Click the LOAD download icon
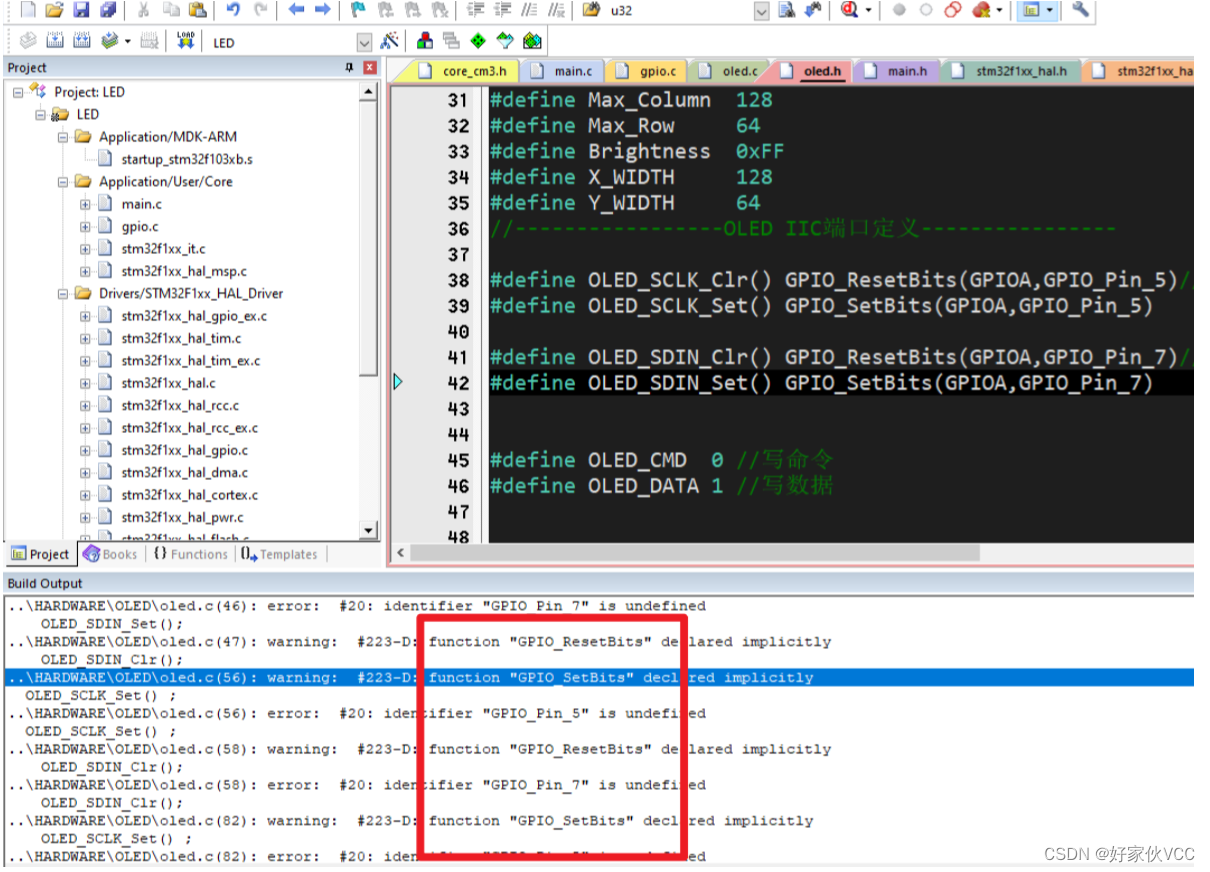 click(185, 41)
